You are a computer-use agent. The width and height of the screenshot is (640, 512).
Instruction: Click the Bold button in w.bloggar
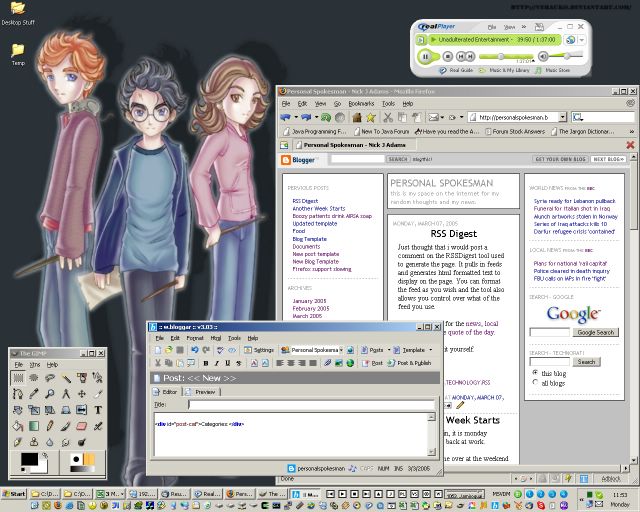(206, 363)
